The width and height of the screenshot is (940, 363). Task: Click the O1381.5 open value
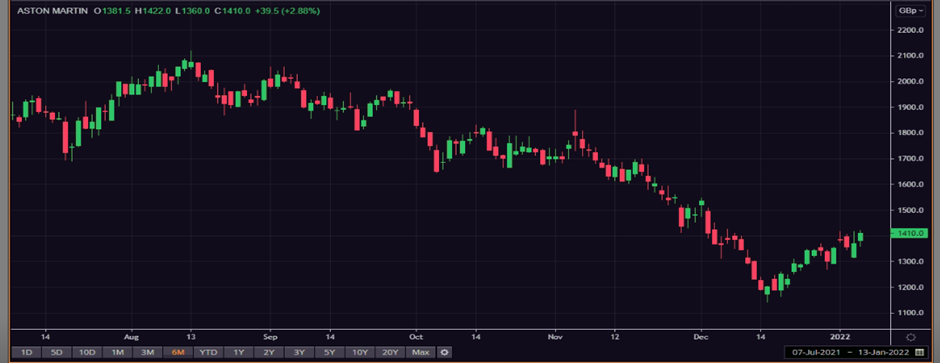point(112,11)
